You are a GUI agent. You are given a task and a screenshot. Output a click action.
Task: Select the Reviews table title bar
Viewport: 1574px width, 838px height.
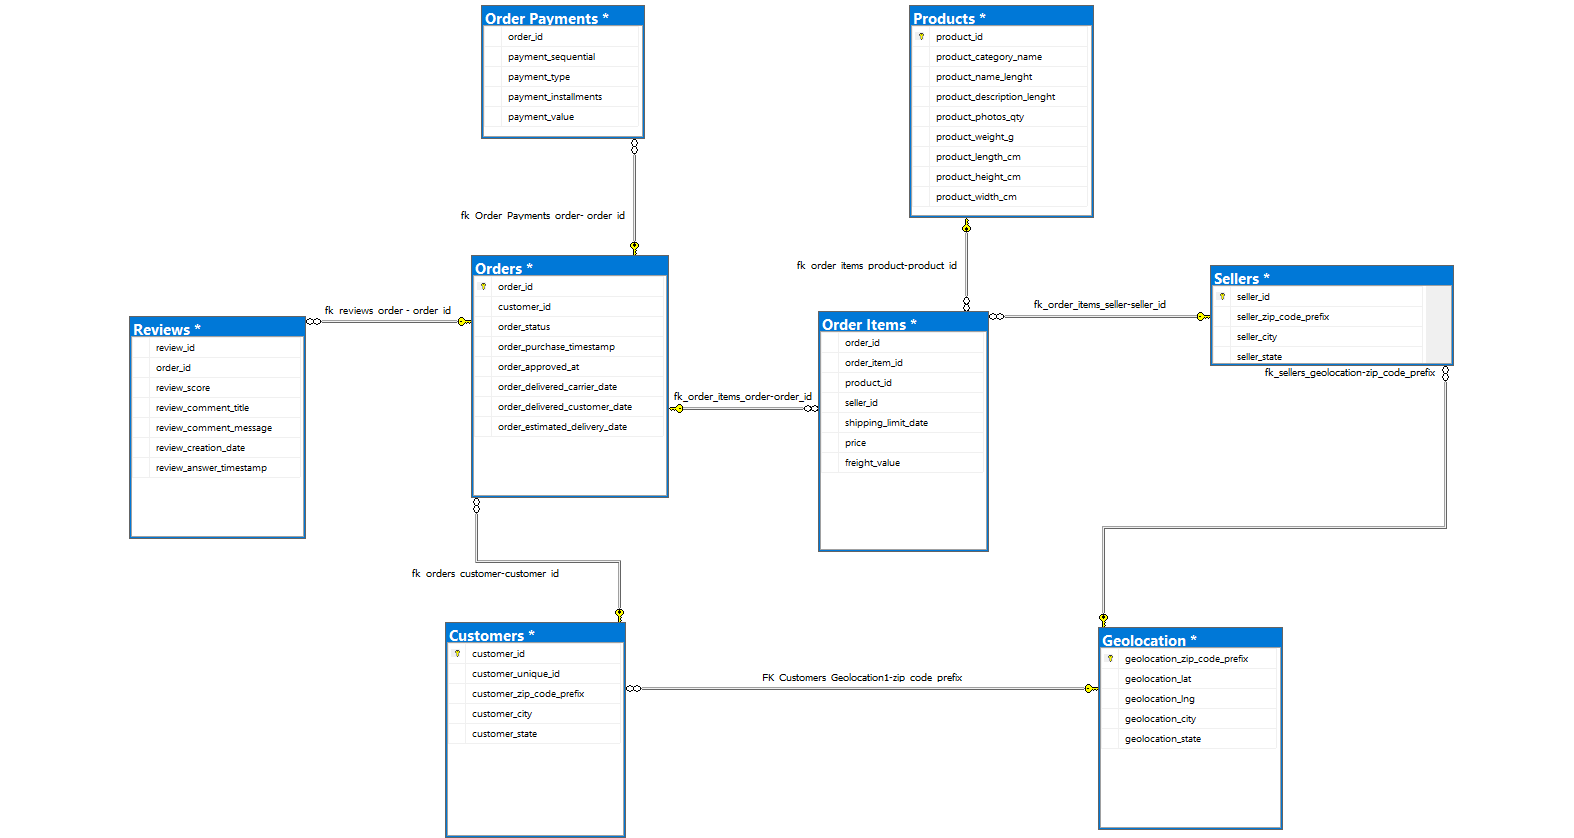pos(217,329)
